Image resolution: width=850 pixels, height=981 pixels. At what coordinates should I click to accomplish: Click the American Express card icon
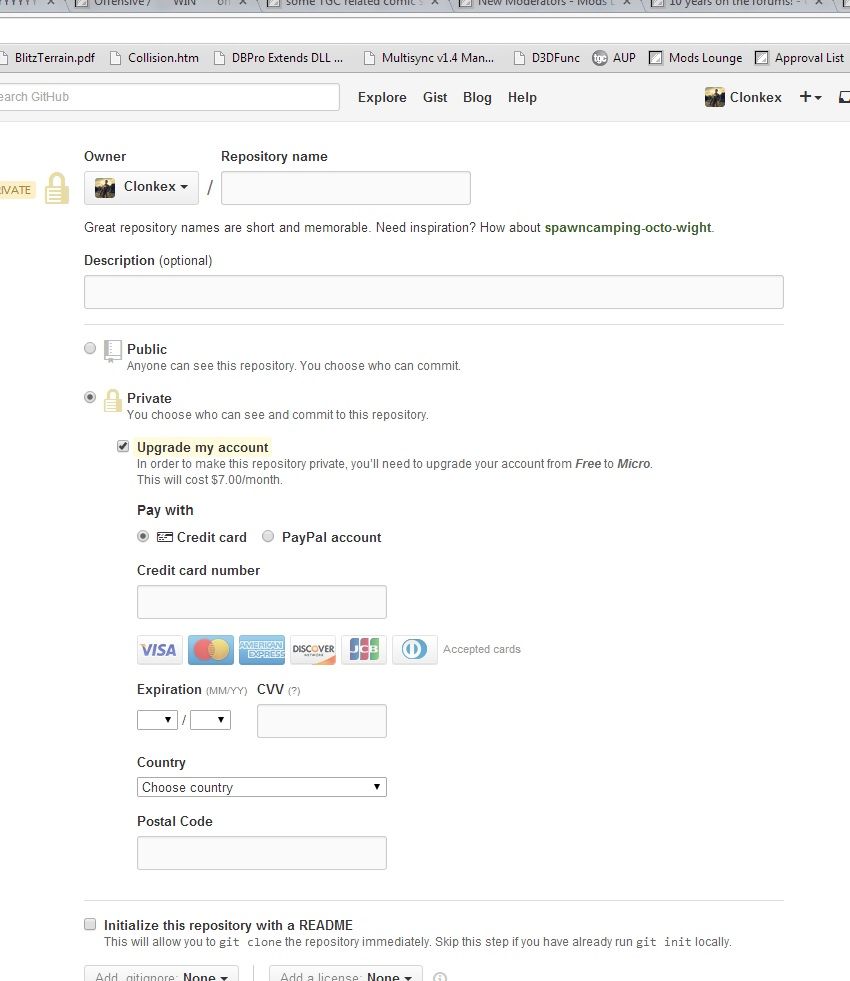click(x=261, y=650)
